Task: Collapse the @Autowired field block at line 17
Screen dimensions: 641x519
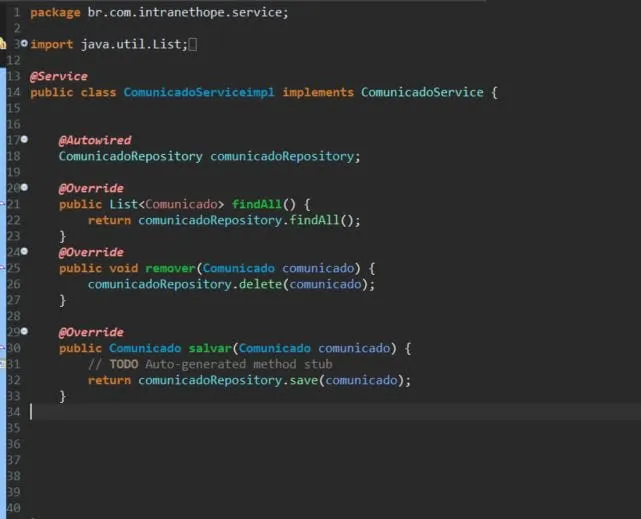Action: 24,140
